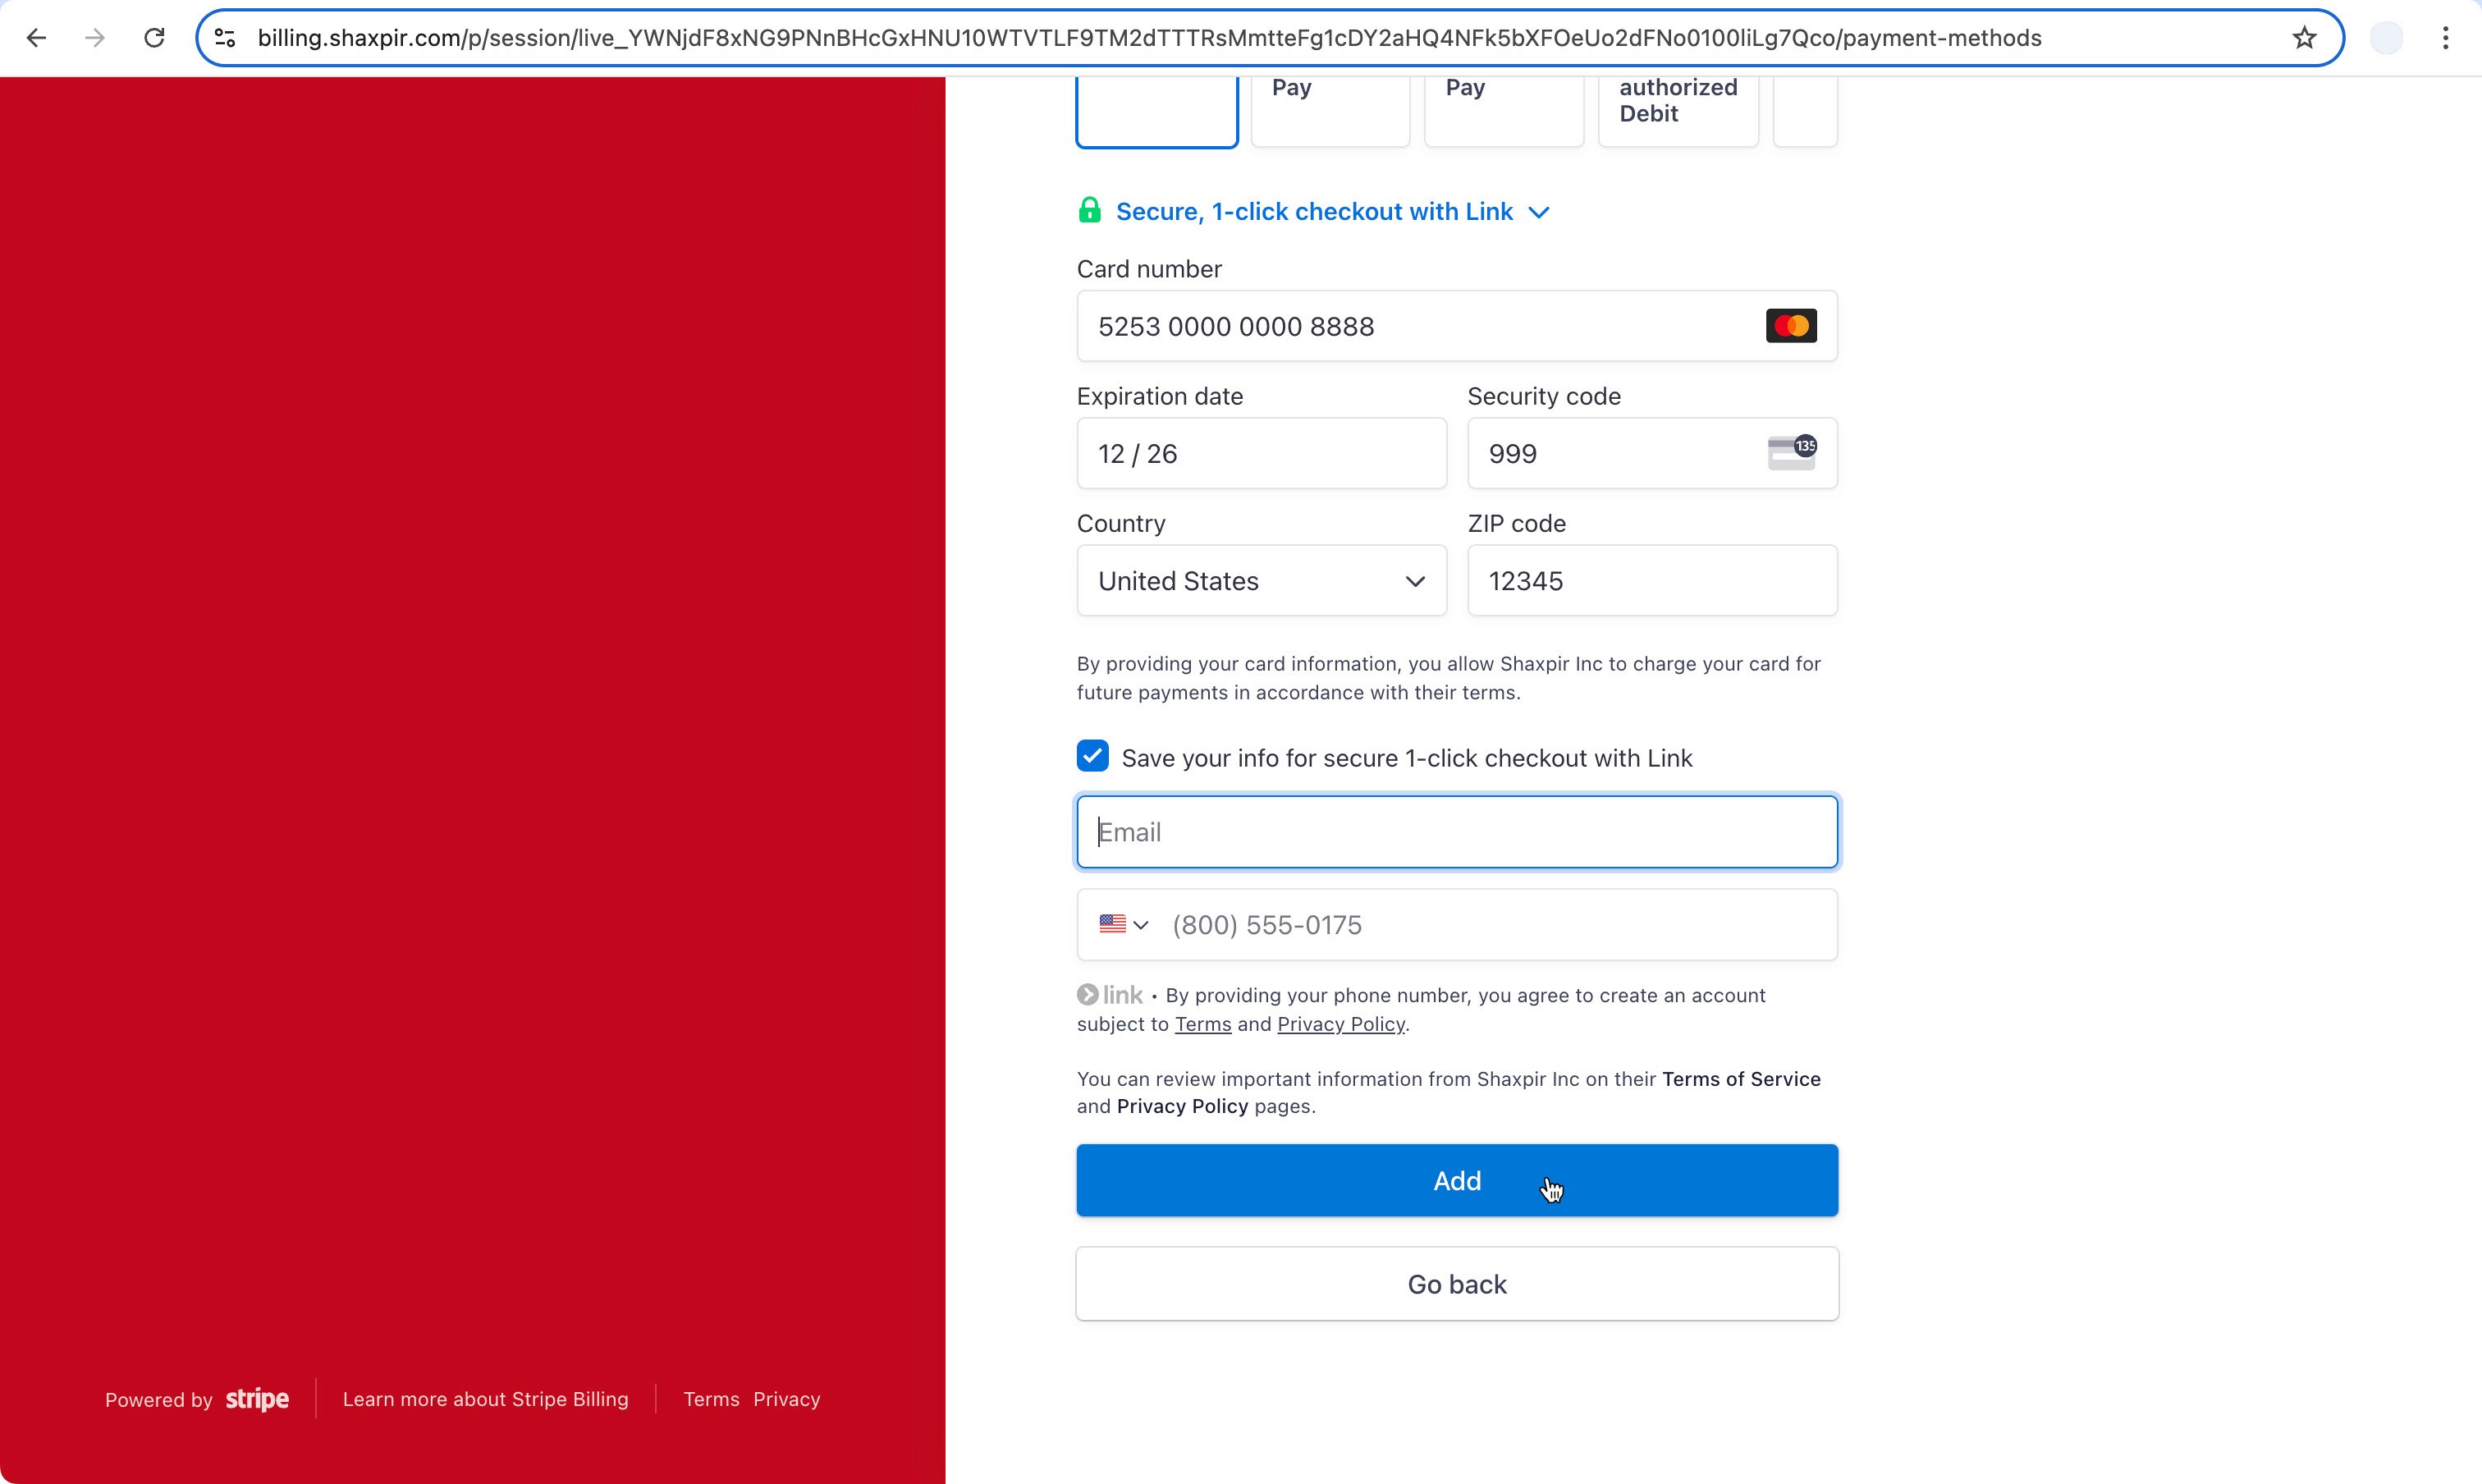Open Shaxpir Terms of Service link

click(x=1740, y=1079)
